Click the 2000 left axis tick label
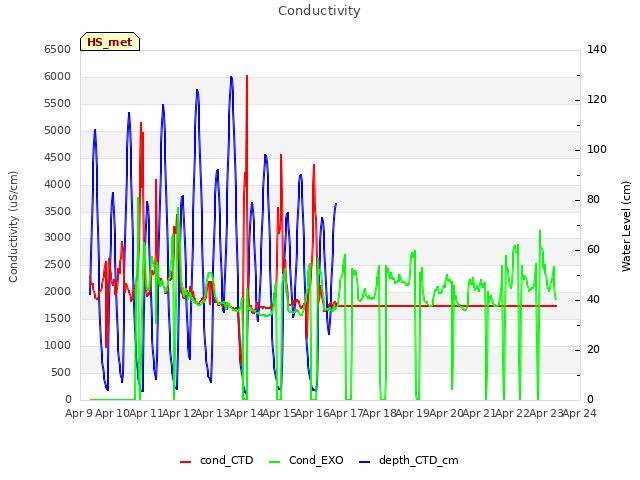The image size is (640, 480). pos(58,291)
